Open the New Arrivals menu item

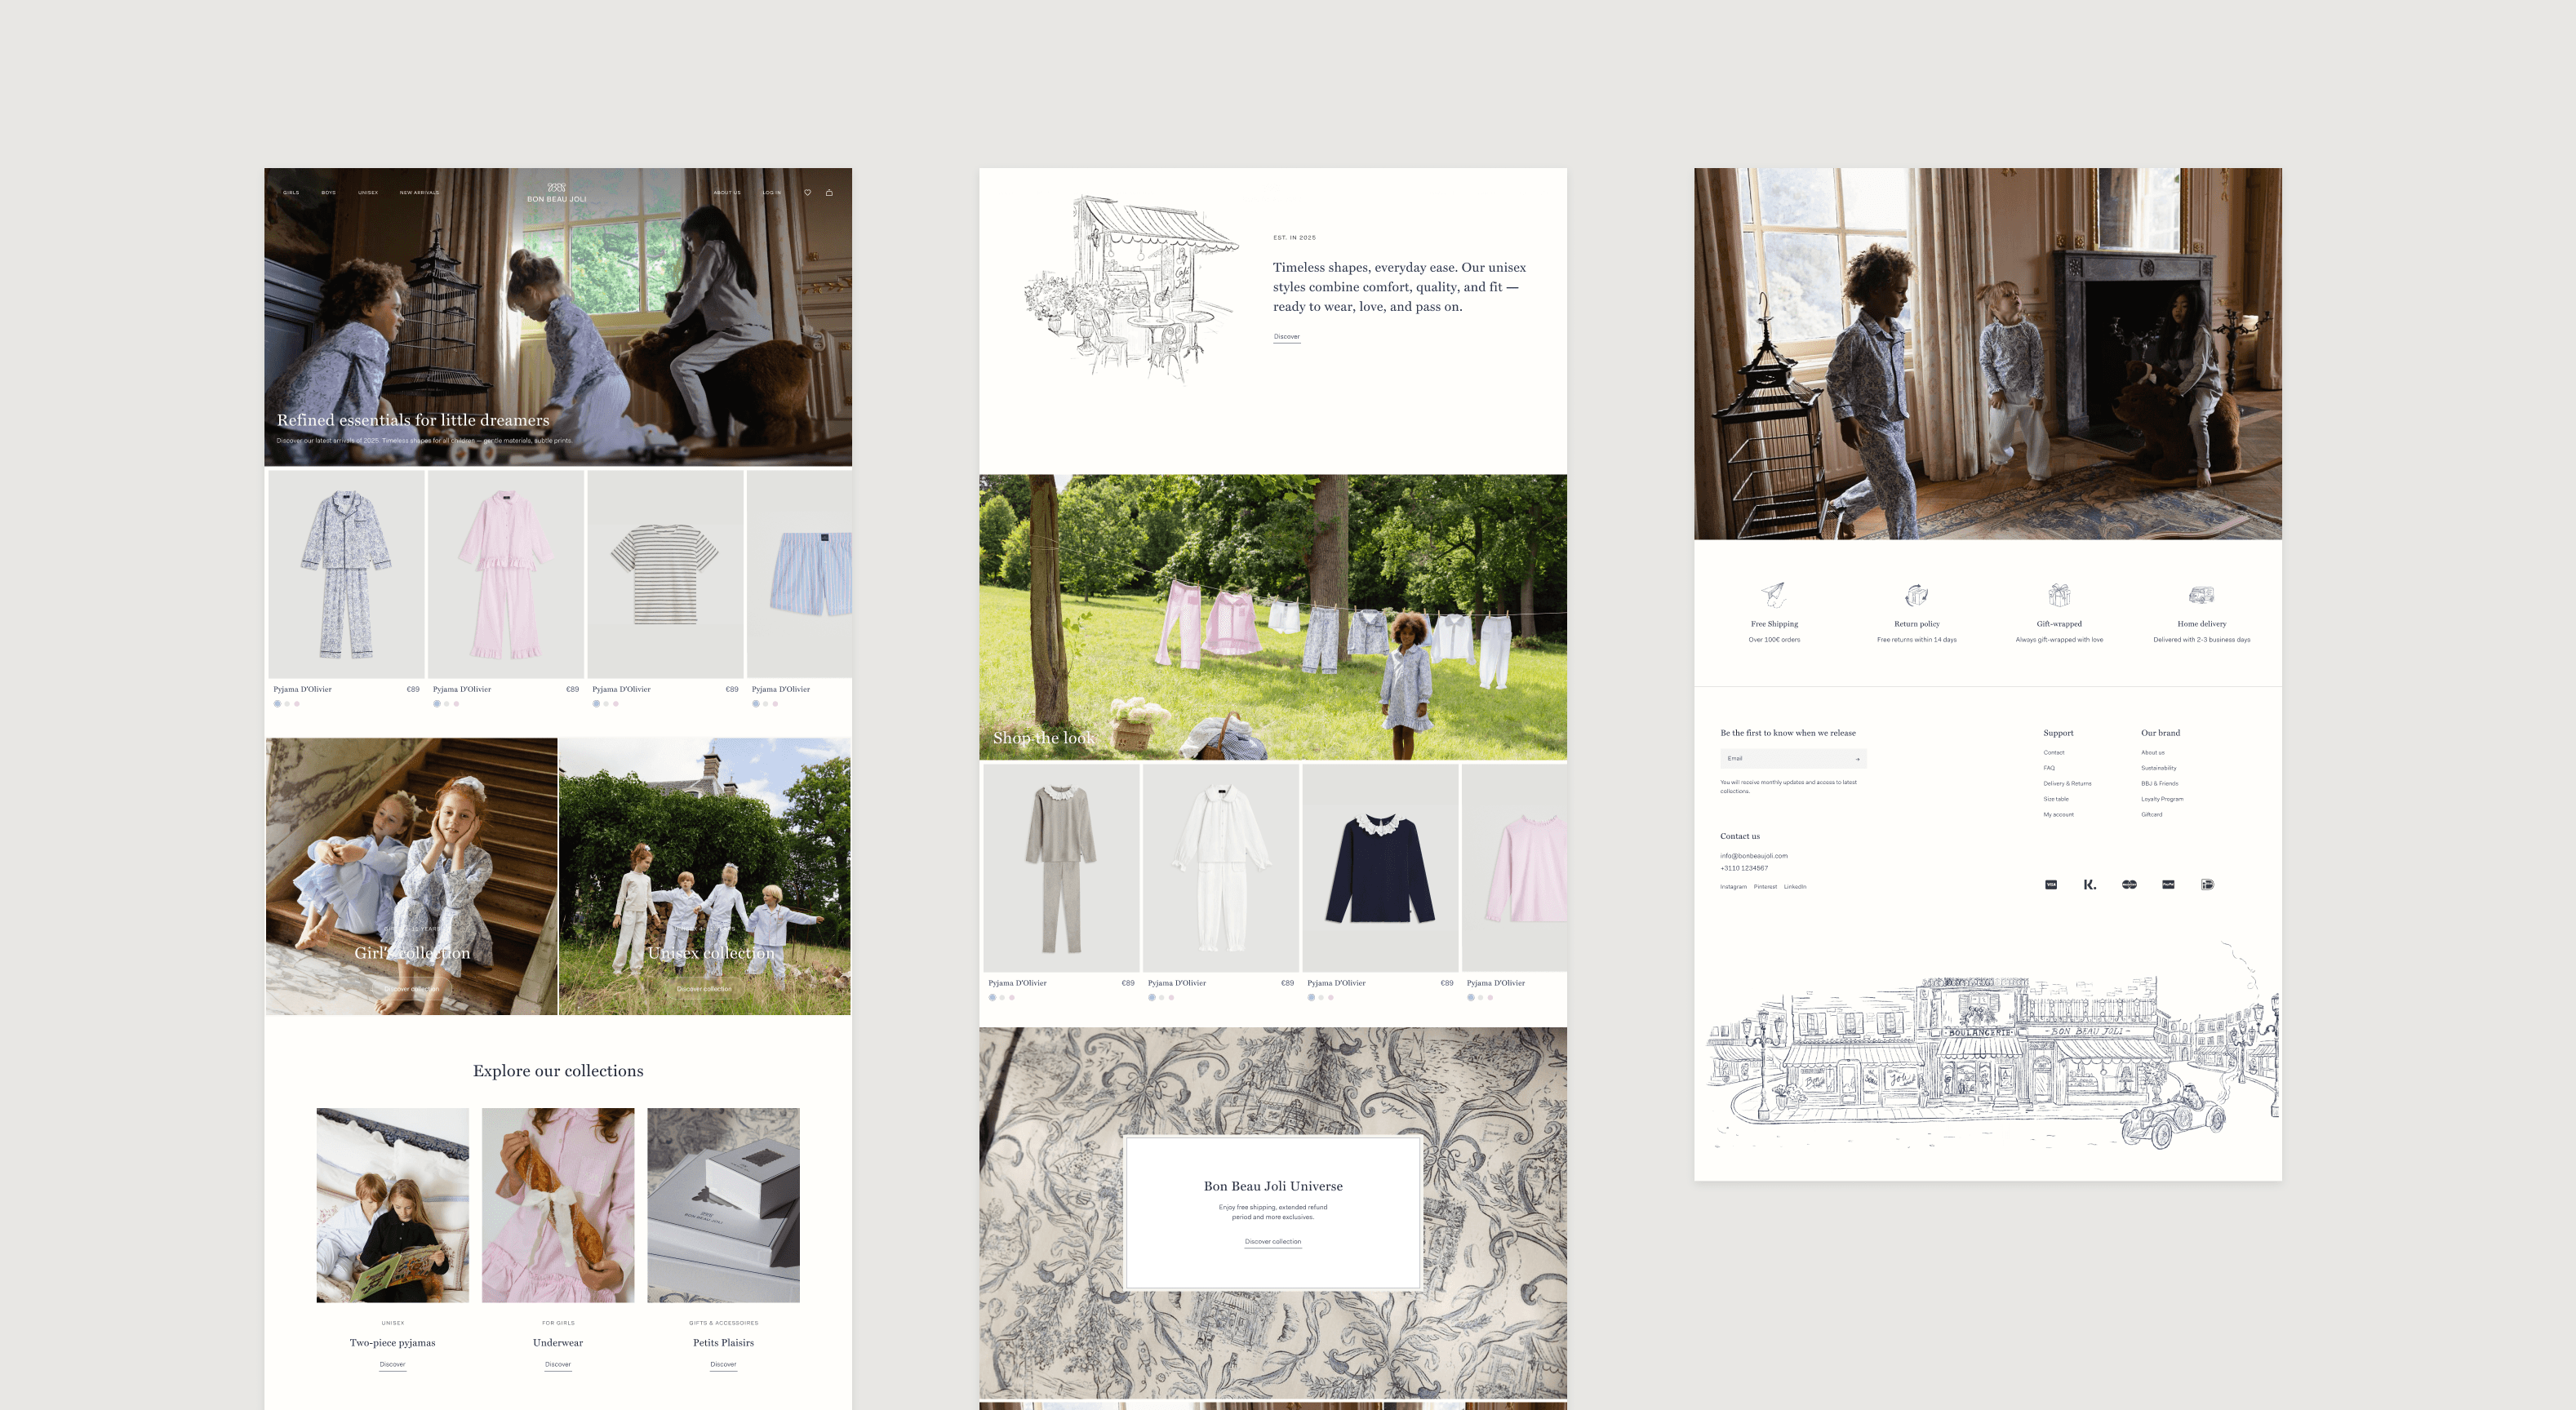pos(419,193)
